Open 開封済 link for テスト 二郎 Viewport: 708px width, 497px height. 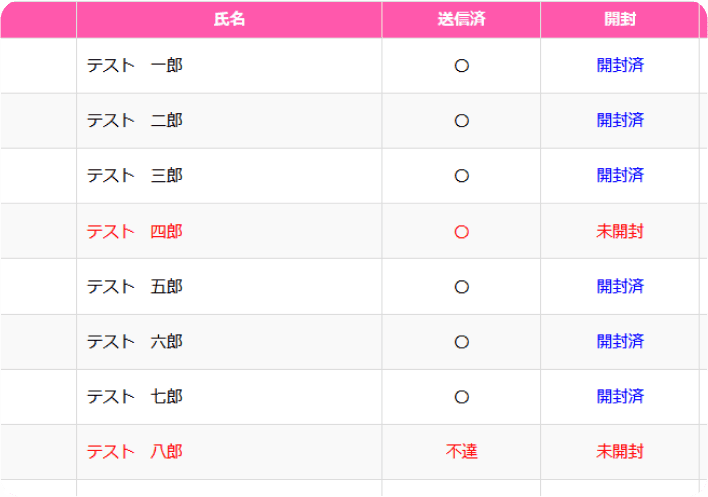pyautogui.click(x=620, y=121)
